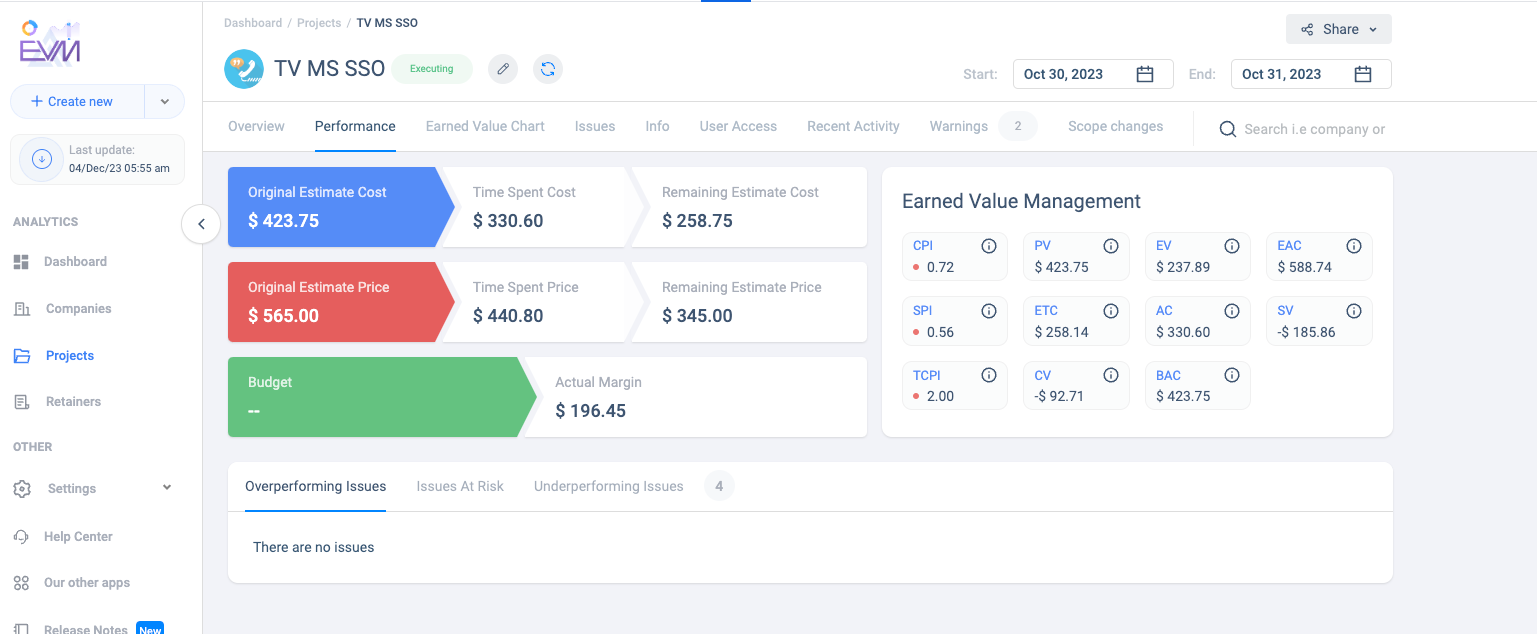This screenshot has width=1537, height=634.
Task: Open the Retainers sidebar item
Action: coord(73,402)
